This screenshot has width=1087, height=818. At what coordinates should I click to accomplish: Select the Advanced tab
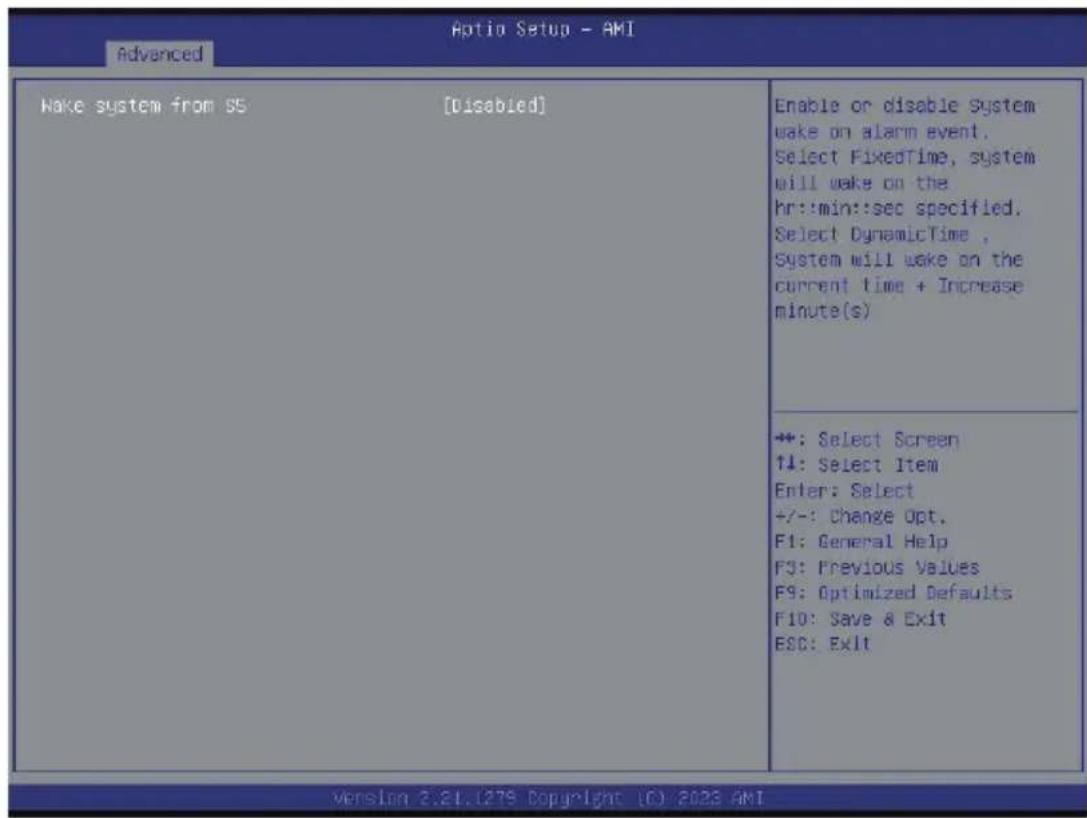point(159,54)
